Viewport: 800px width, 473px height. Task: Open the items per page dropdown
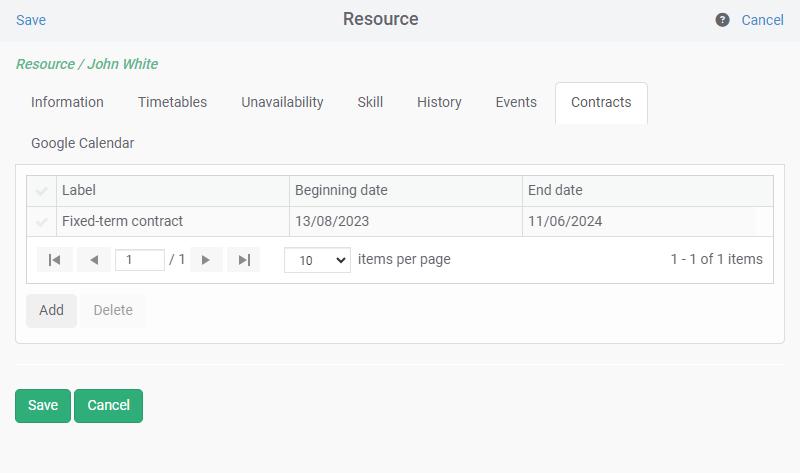point(317,260)
